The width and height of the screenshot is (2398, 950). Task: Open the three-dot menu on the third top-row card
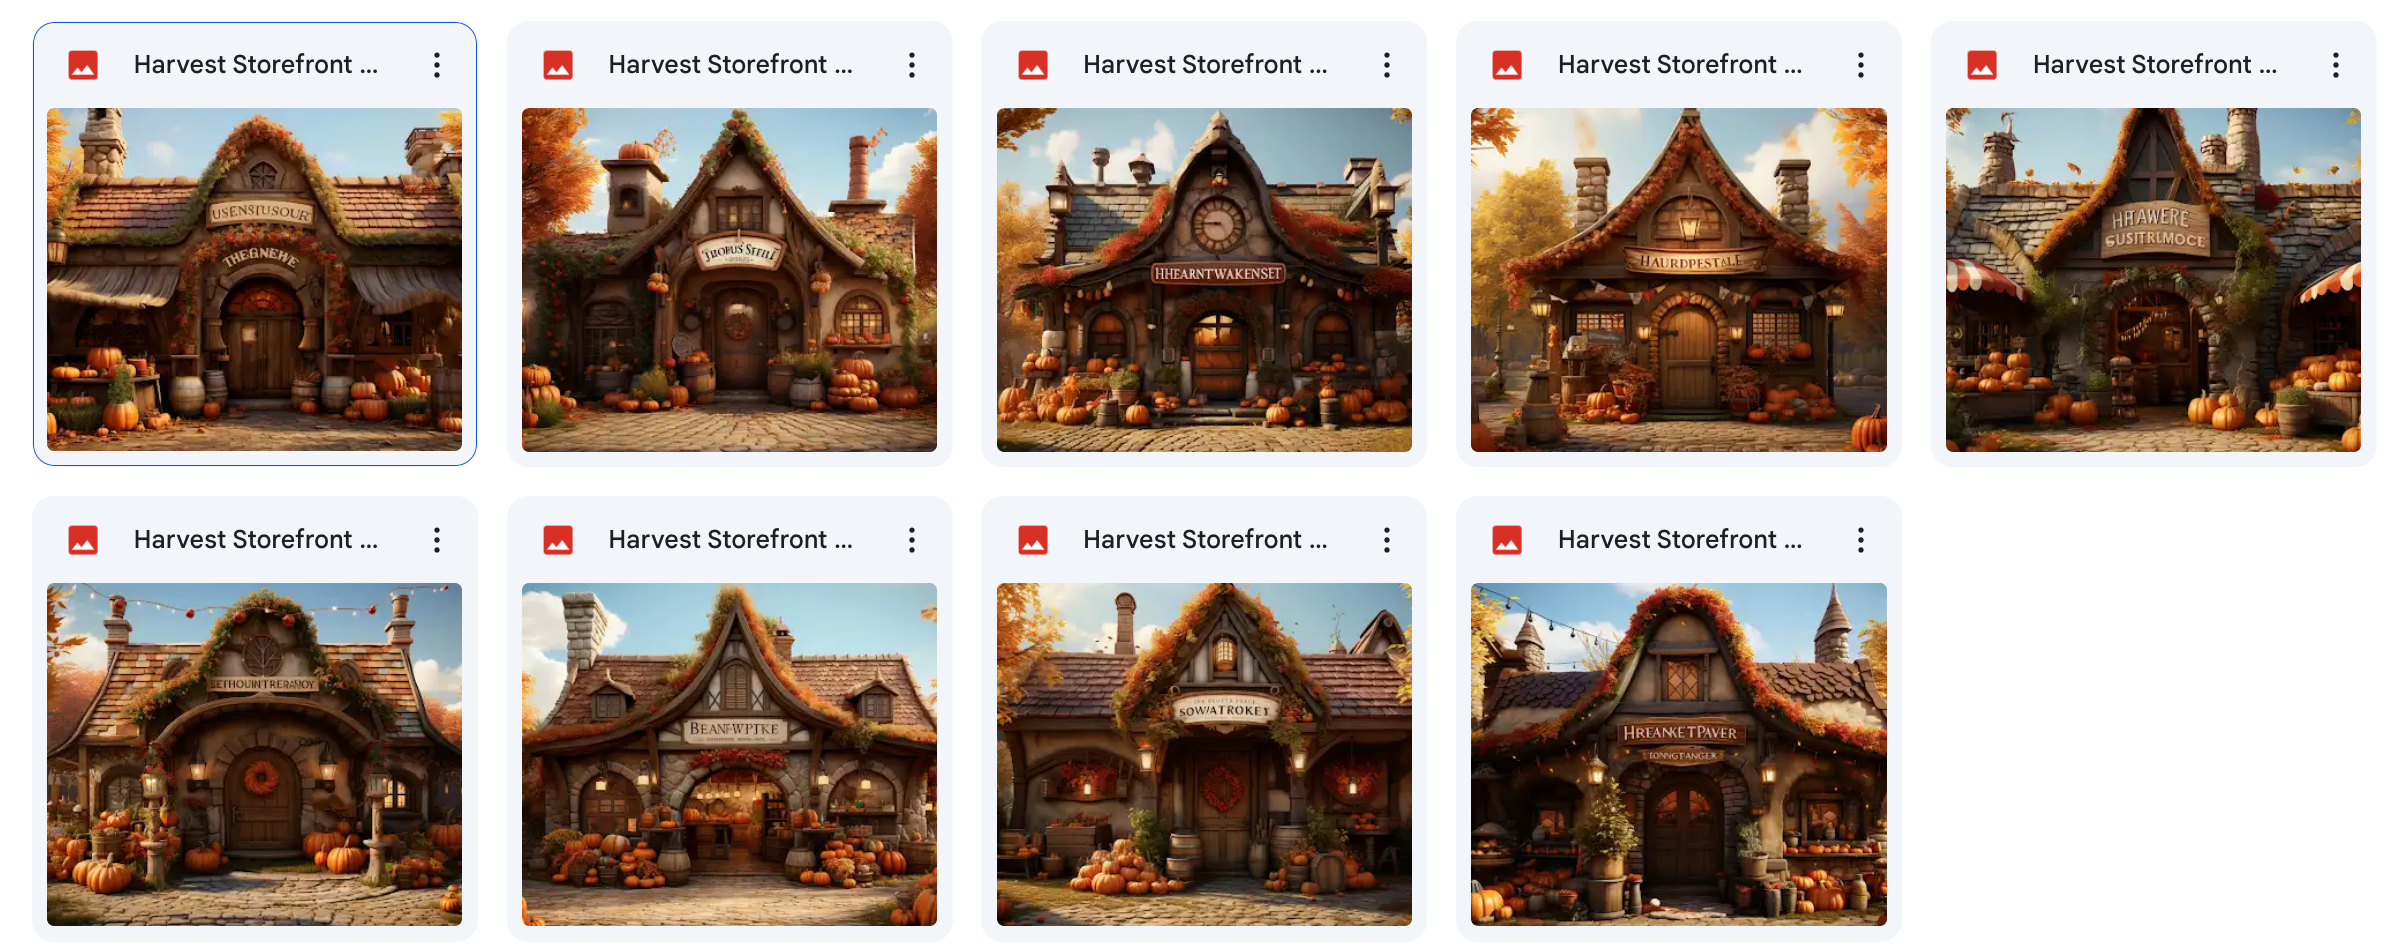coord(1387,64)
